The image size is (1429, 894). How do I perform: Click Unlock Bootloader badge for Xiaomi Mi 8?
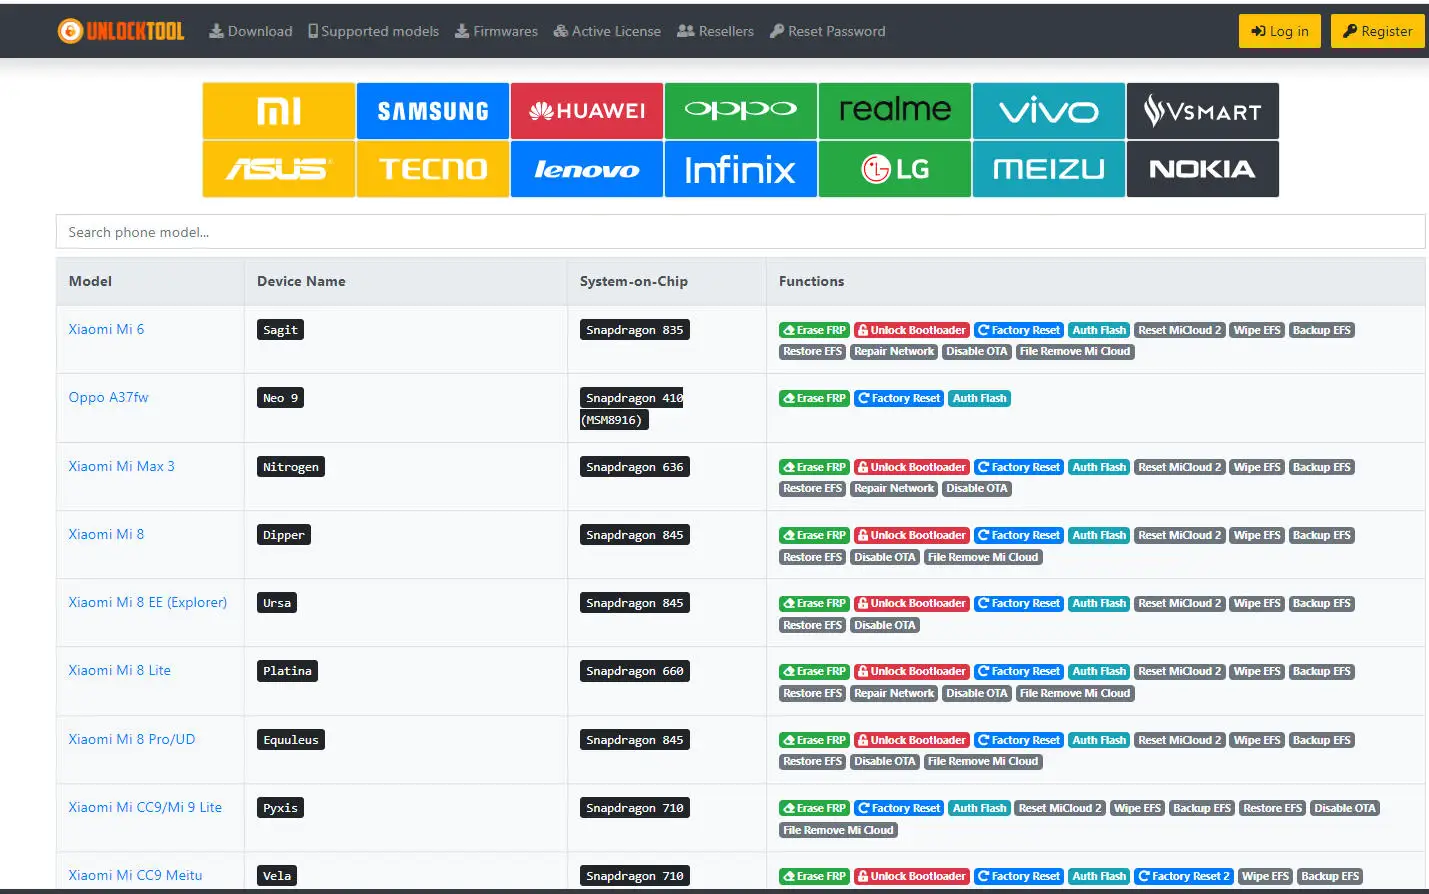tap(911, 535)
